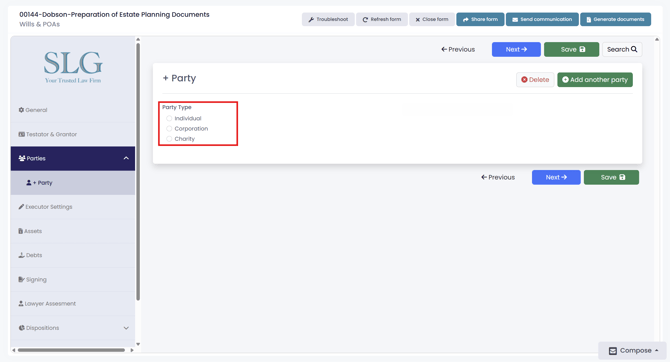Click the Parties people icon

22,158
